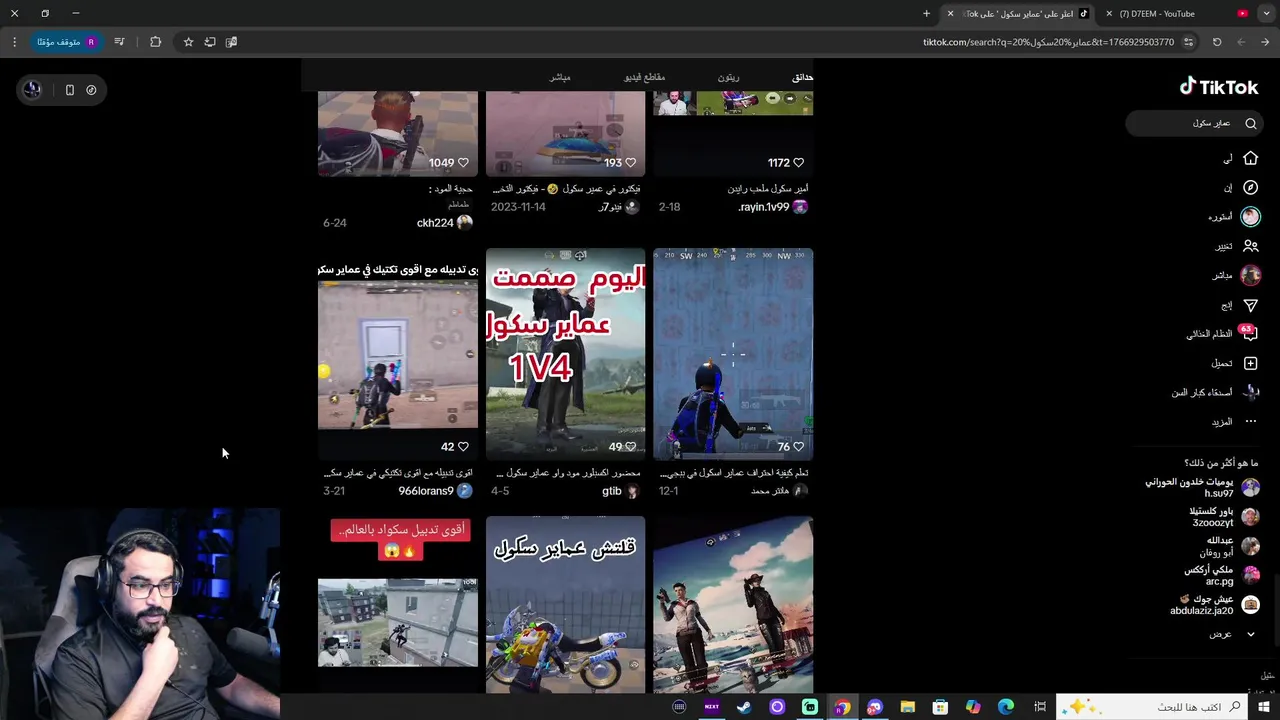Go back in browser history
The height and width of the screenshot is (720, 1280).
pyautogui.click(x=1265, y=42)
